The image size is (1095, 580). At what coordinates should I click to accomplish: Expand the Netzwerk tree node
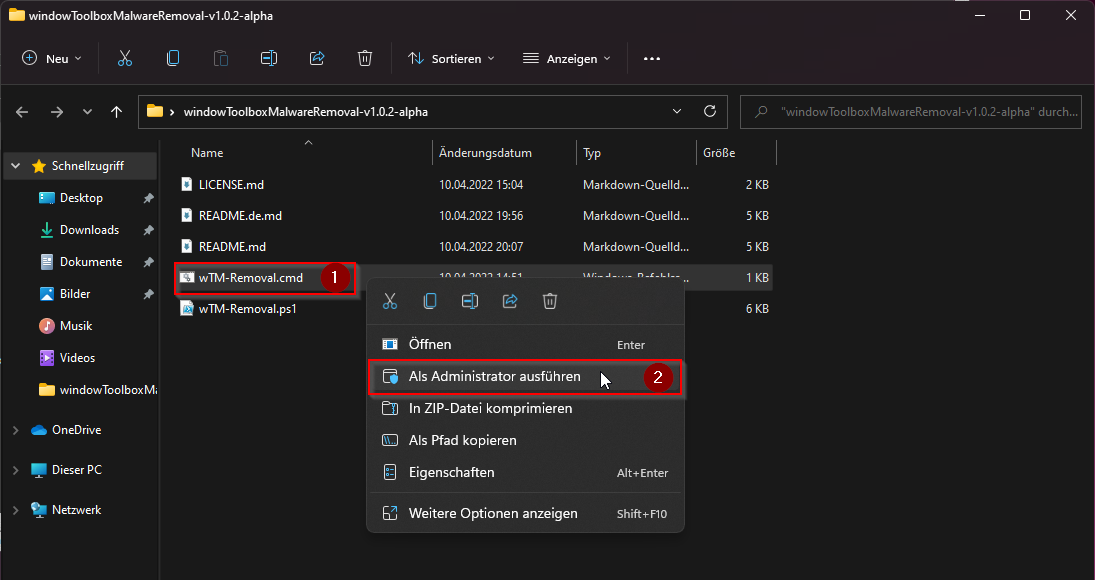[x=15, y=510]
